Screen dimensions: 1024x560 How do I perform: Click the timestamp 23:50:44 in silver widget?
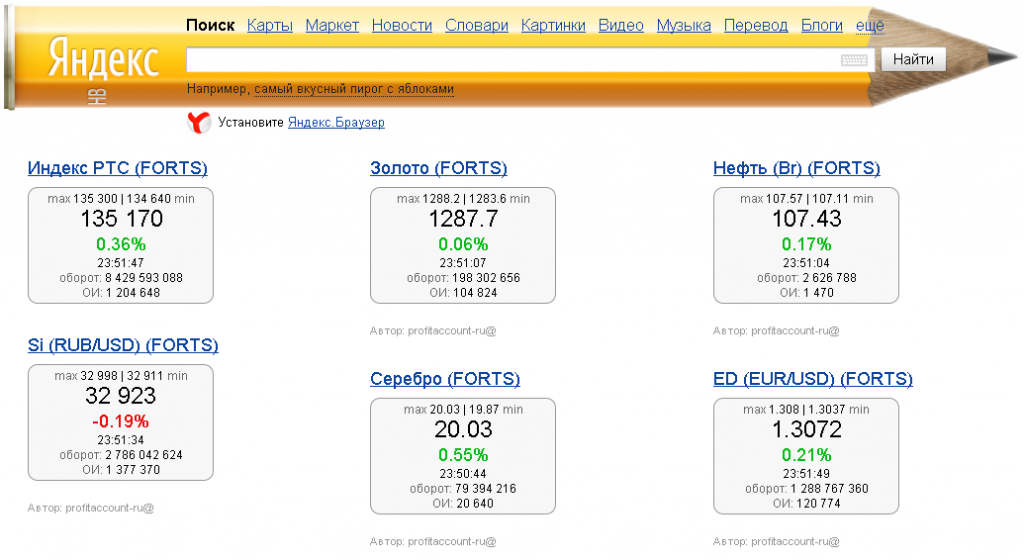[x=463, y=474]
